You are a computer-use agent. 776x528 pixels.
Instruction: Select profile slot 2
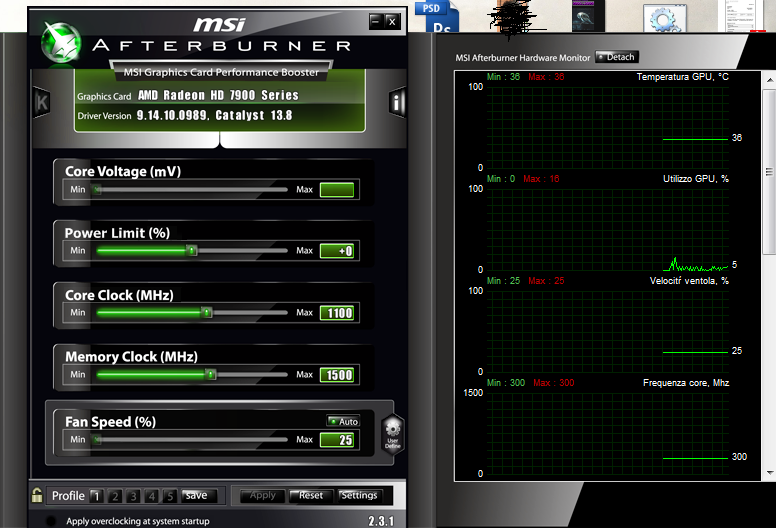tap(115, 496)
